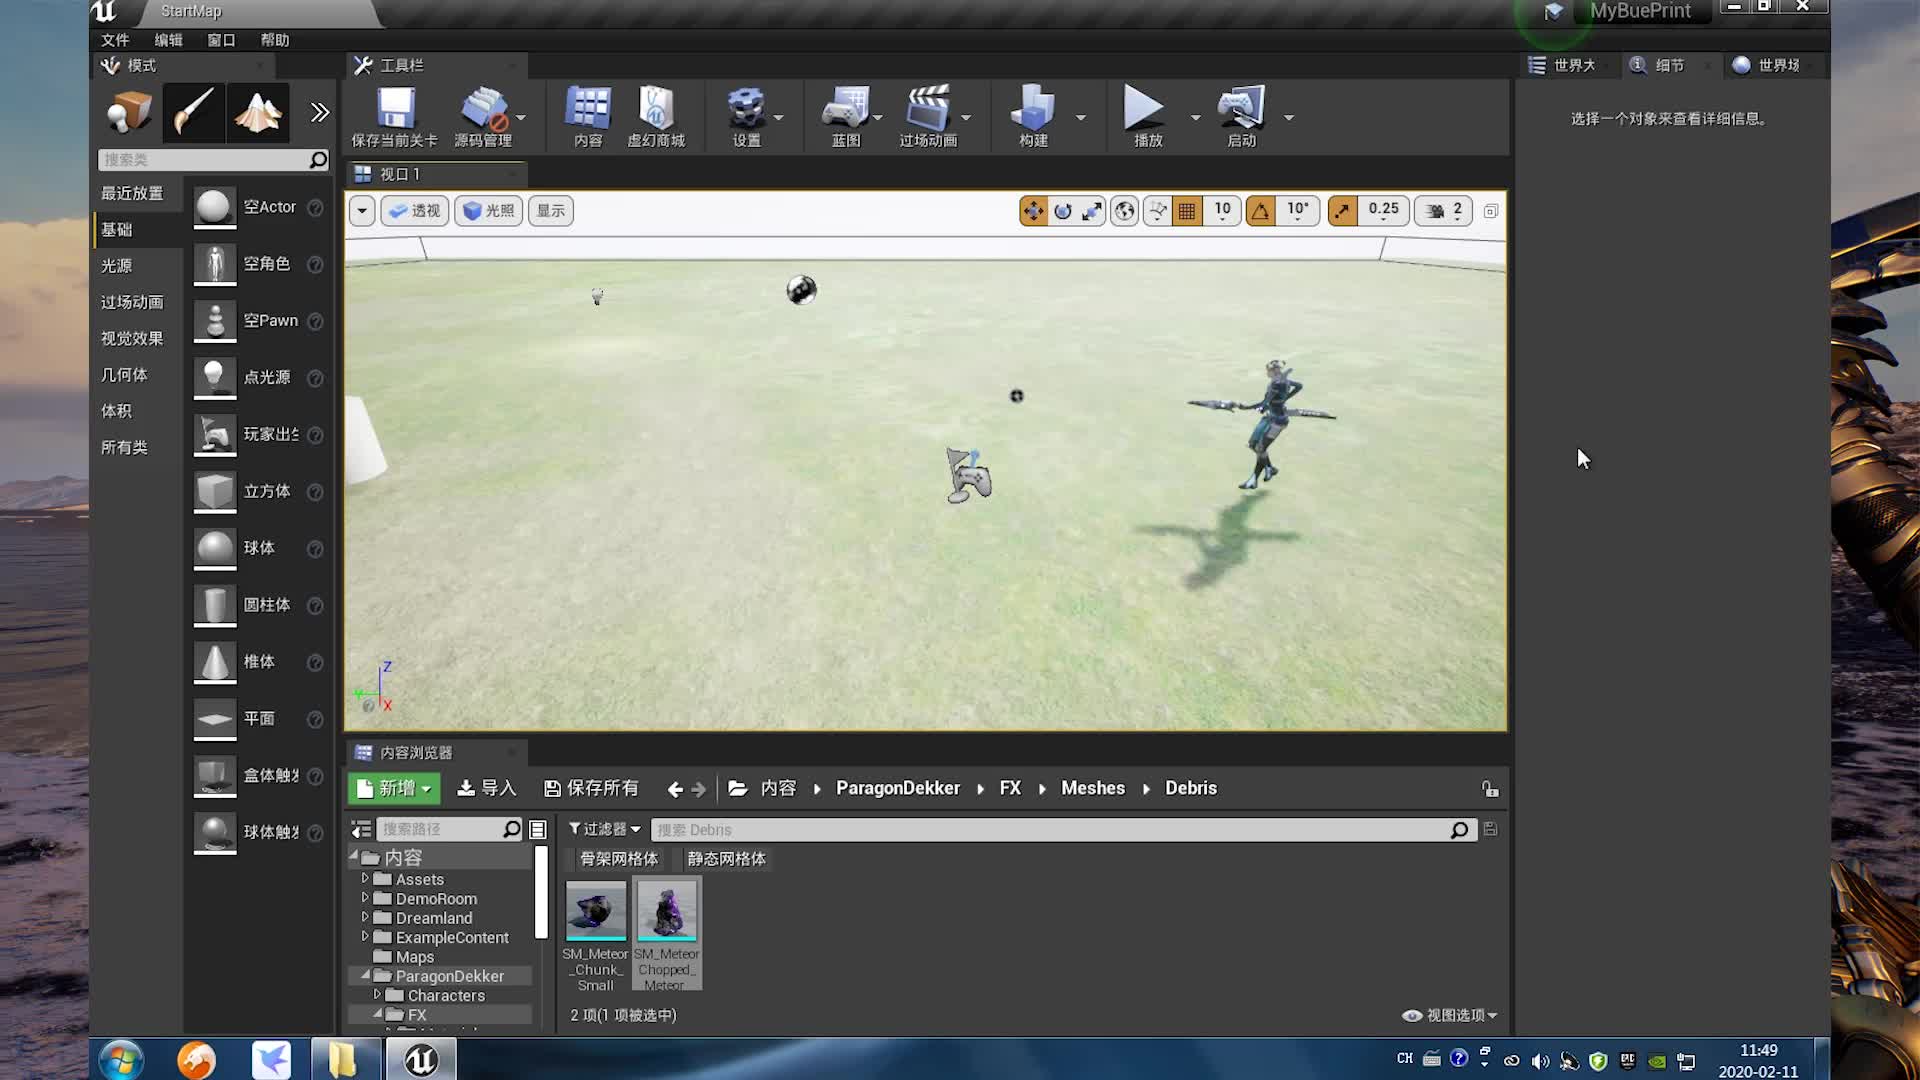Toggle rotation angle snapping in the viewport

tap(1261, 211)
